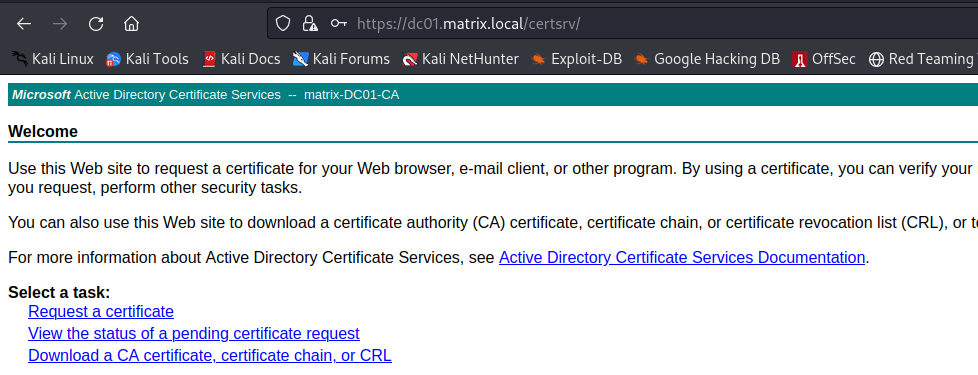This screenshot has height=375, width=978.
Task: Click the forward navigation arrow
Action: 60,24
